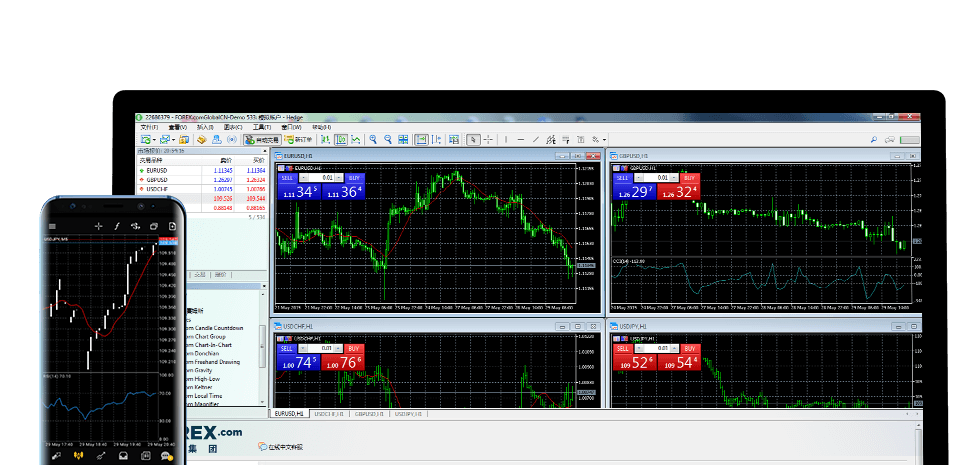
Task: Click the zoom in magnifier toolbar icon
Action: [373, 140]
